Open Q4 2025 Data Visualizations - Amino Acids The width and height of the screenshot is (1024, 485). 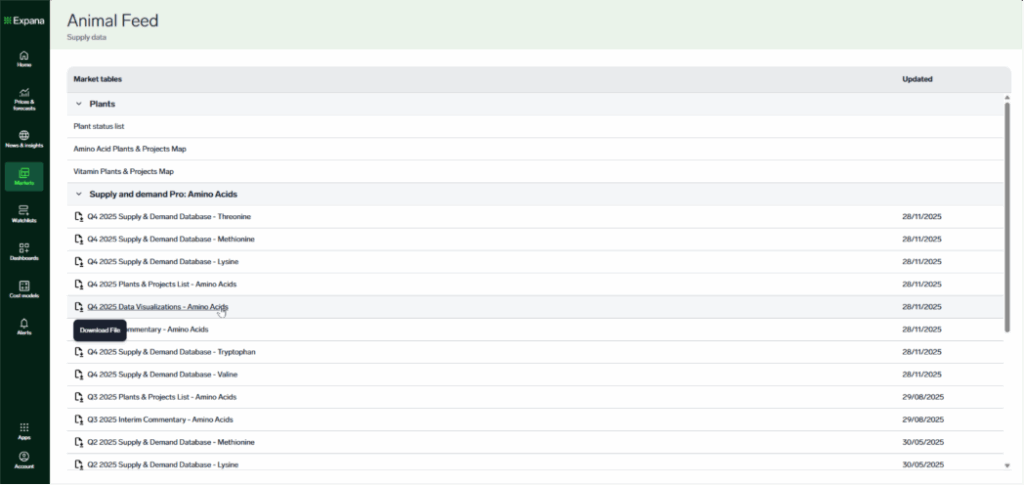click(158, 307)
